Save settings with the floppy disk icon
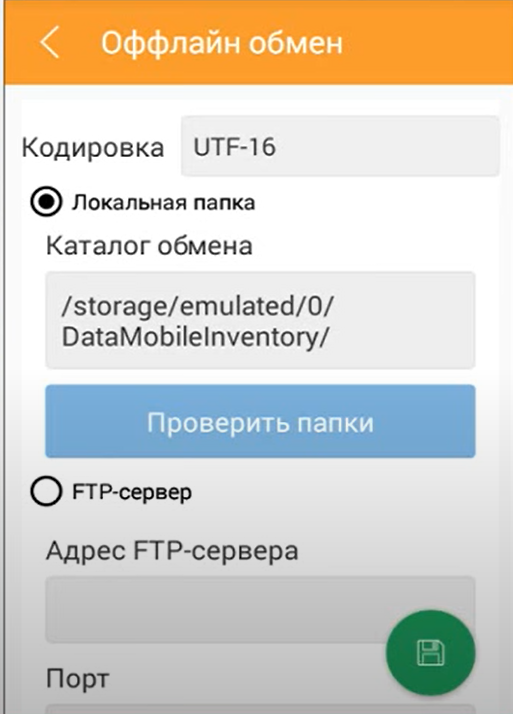The height and width of the screenshot is (714, 513). pos(431,653)
